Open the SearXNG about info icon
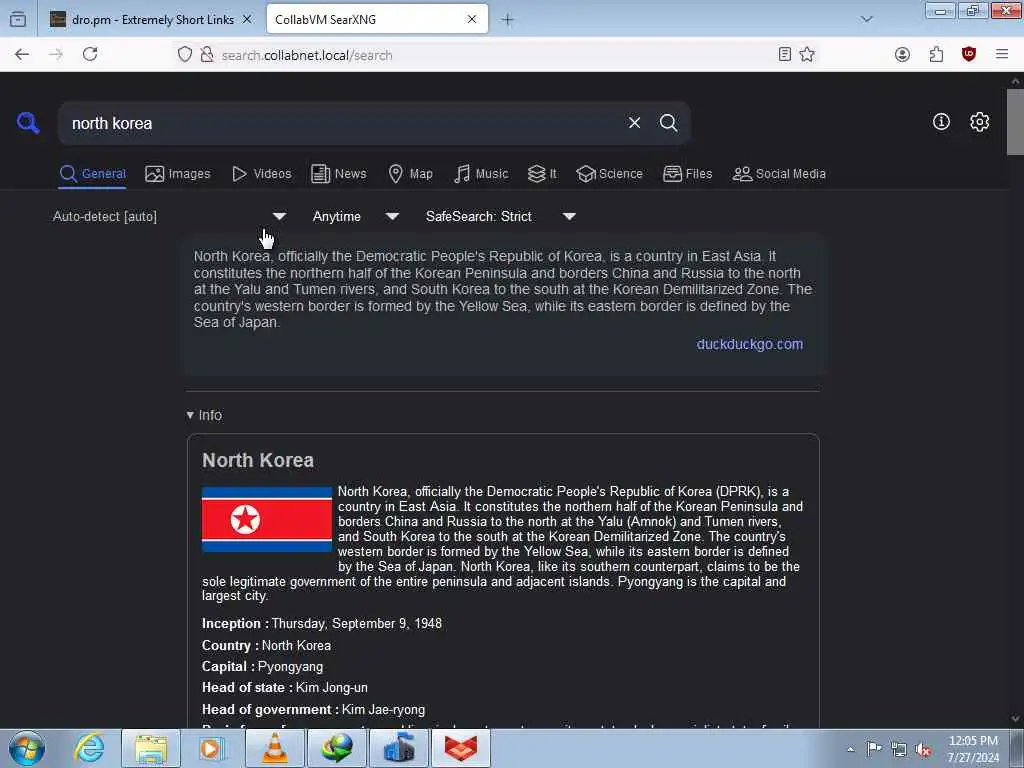1024x768 pixels. click(941, 121)
